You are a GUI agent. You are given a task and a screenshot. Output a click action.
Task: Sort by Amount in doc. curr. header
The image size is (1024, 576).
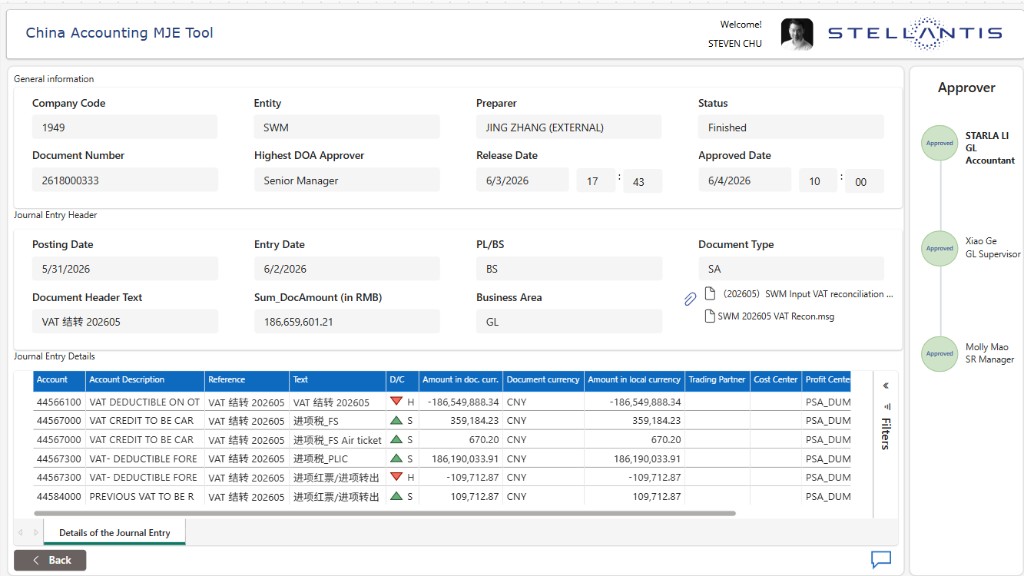pos(460,379)
